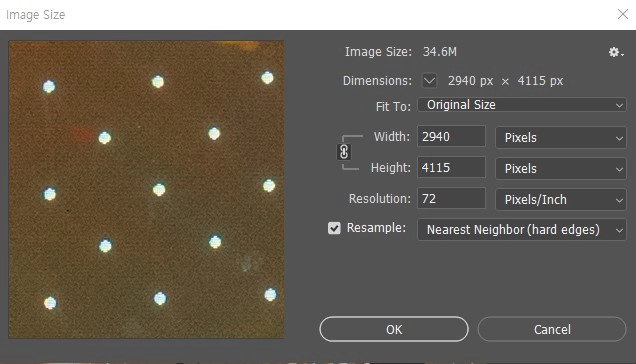
Task: Uncheck the Resample checkbox
Action: coord(334,228)
